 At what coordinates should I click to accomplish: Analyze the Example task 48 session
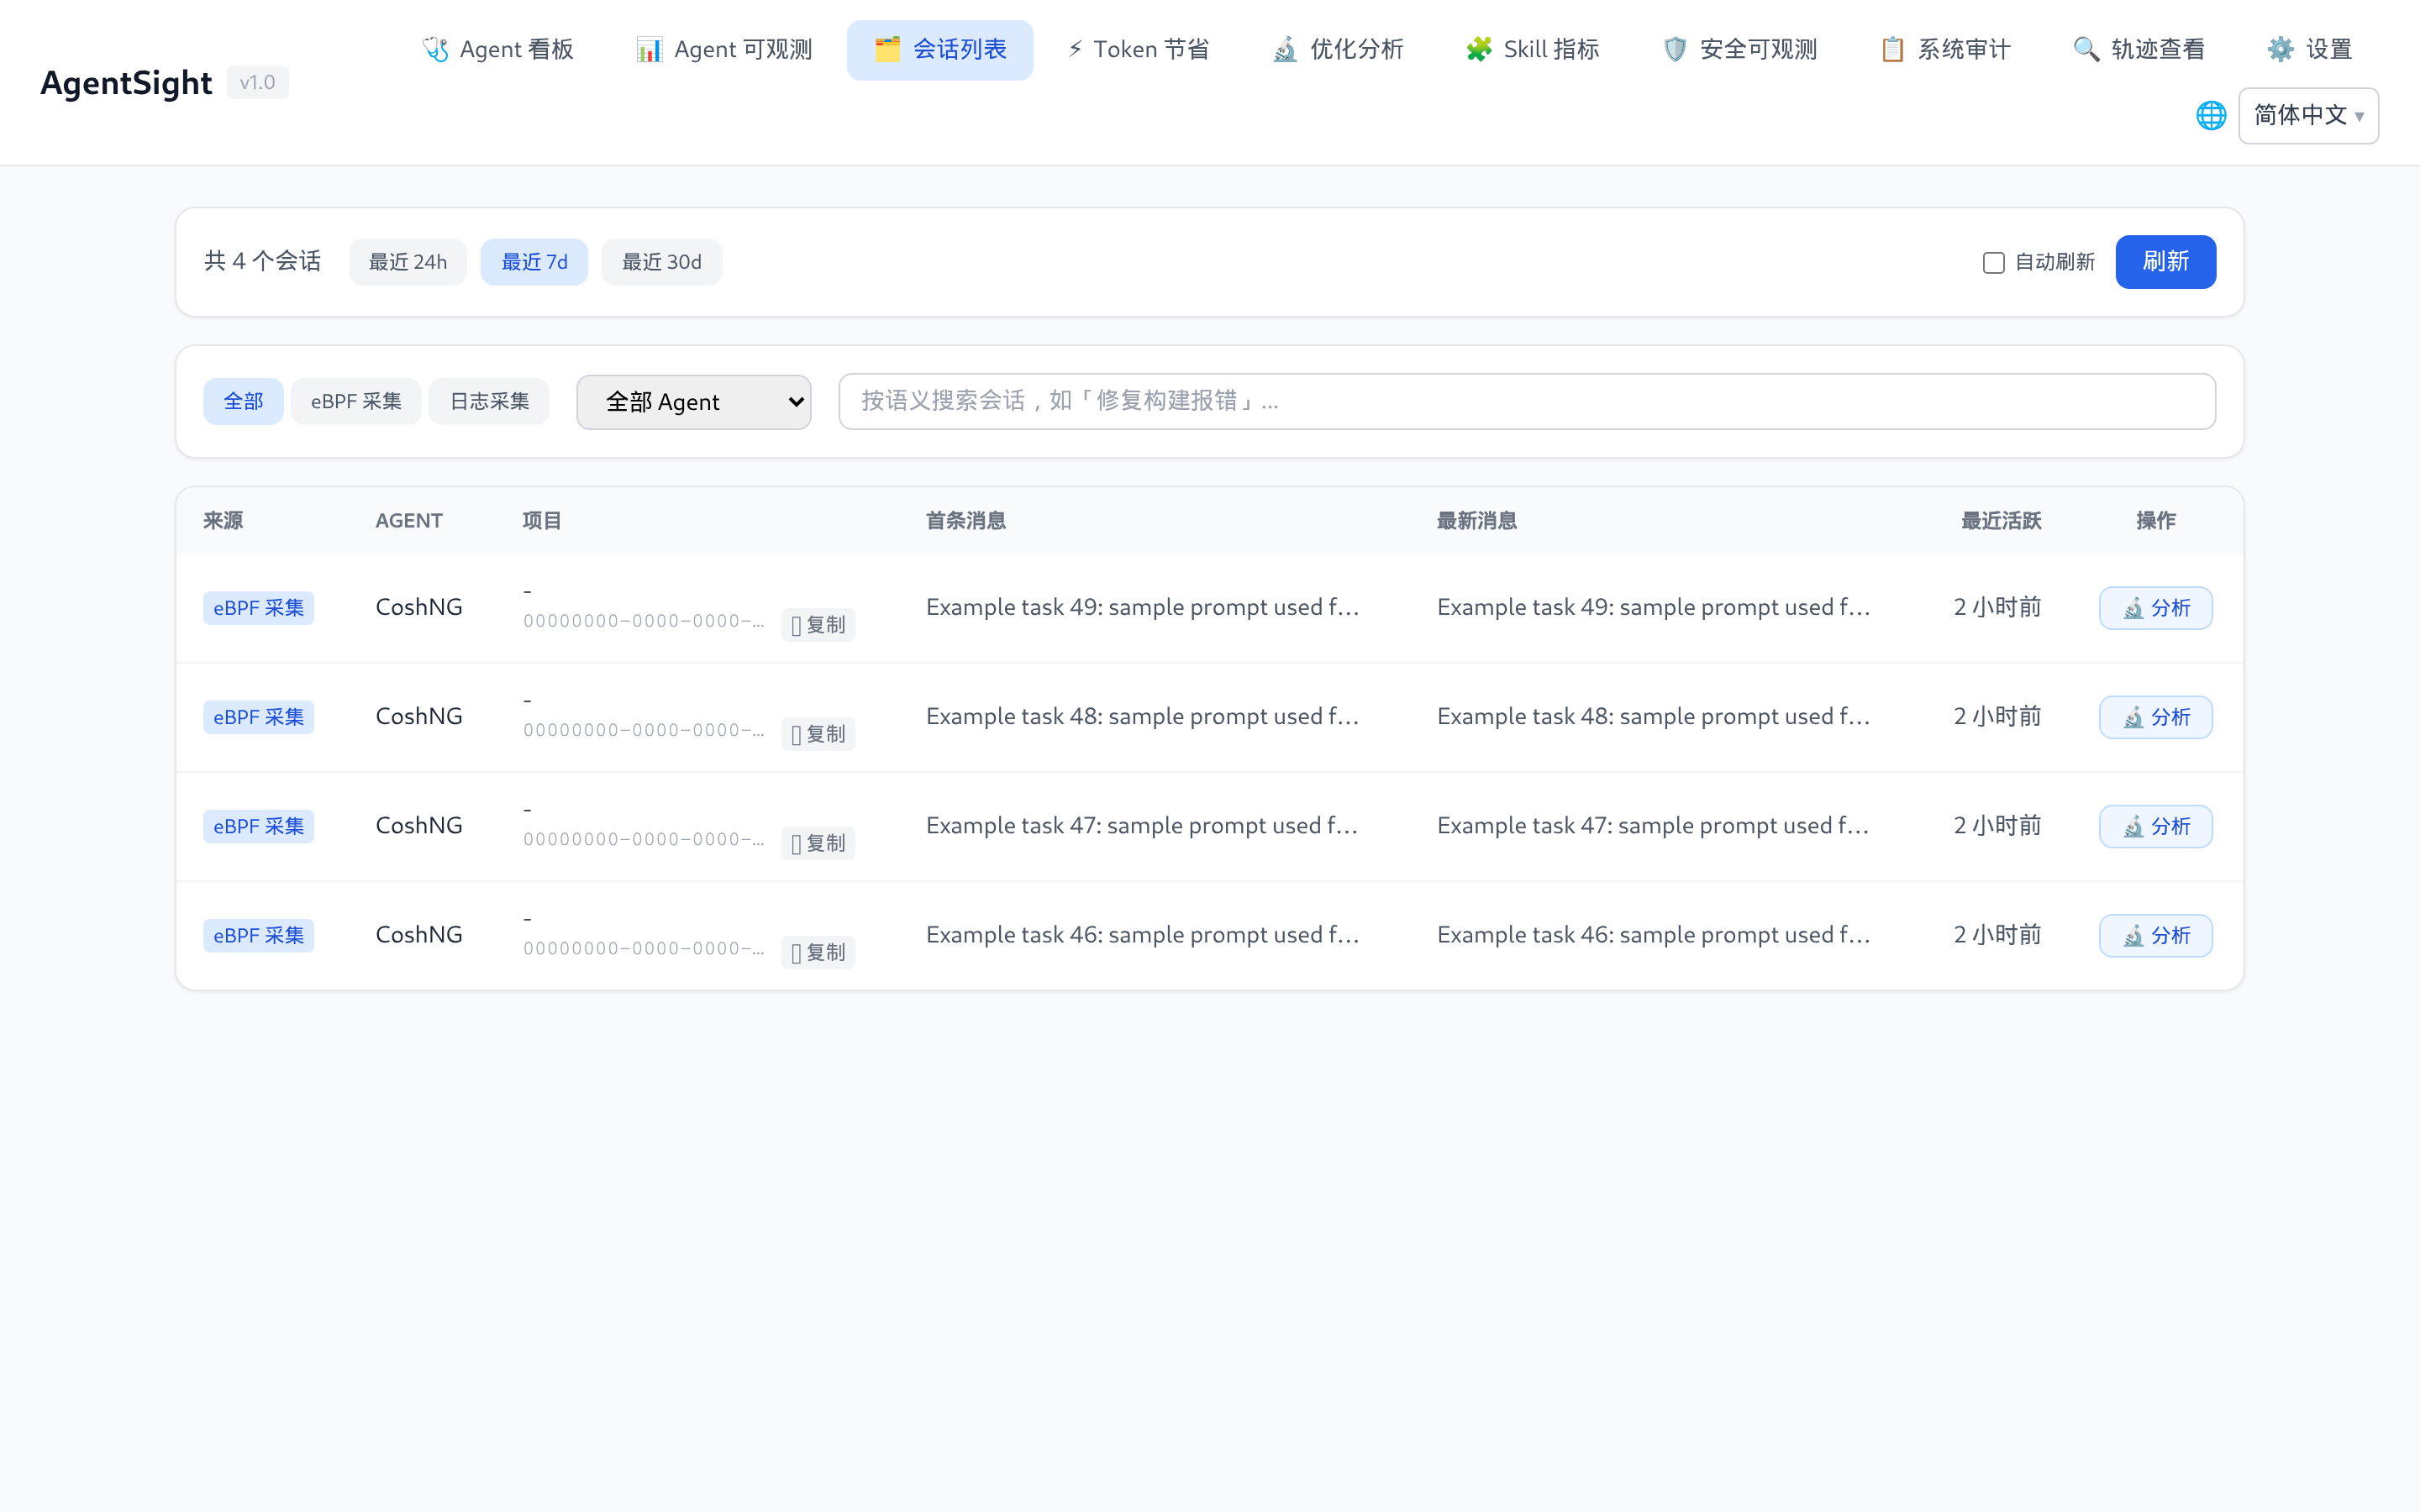click(2155, 717)
